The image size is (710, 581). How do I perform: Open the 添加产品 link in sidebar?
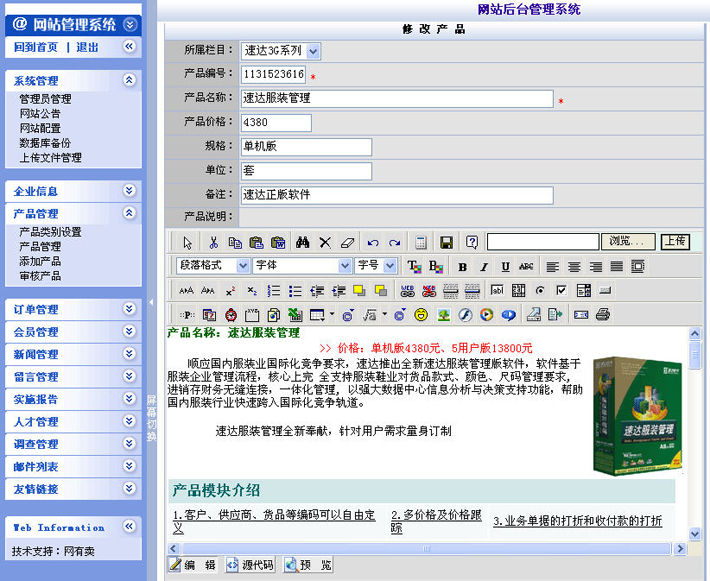coord(40,261)
